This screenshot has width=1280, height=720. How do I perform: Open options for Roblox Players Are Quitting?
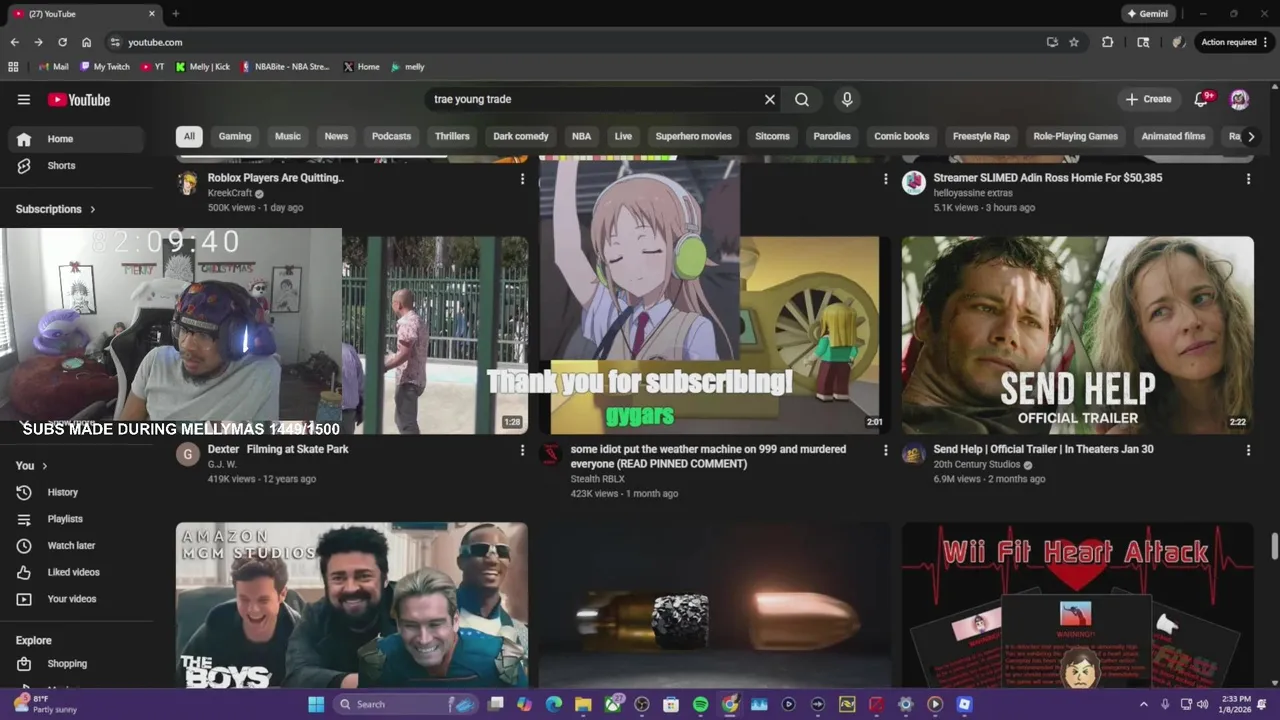(522, 179)
